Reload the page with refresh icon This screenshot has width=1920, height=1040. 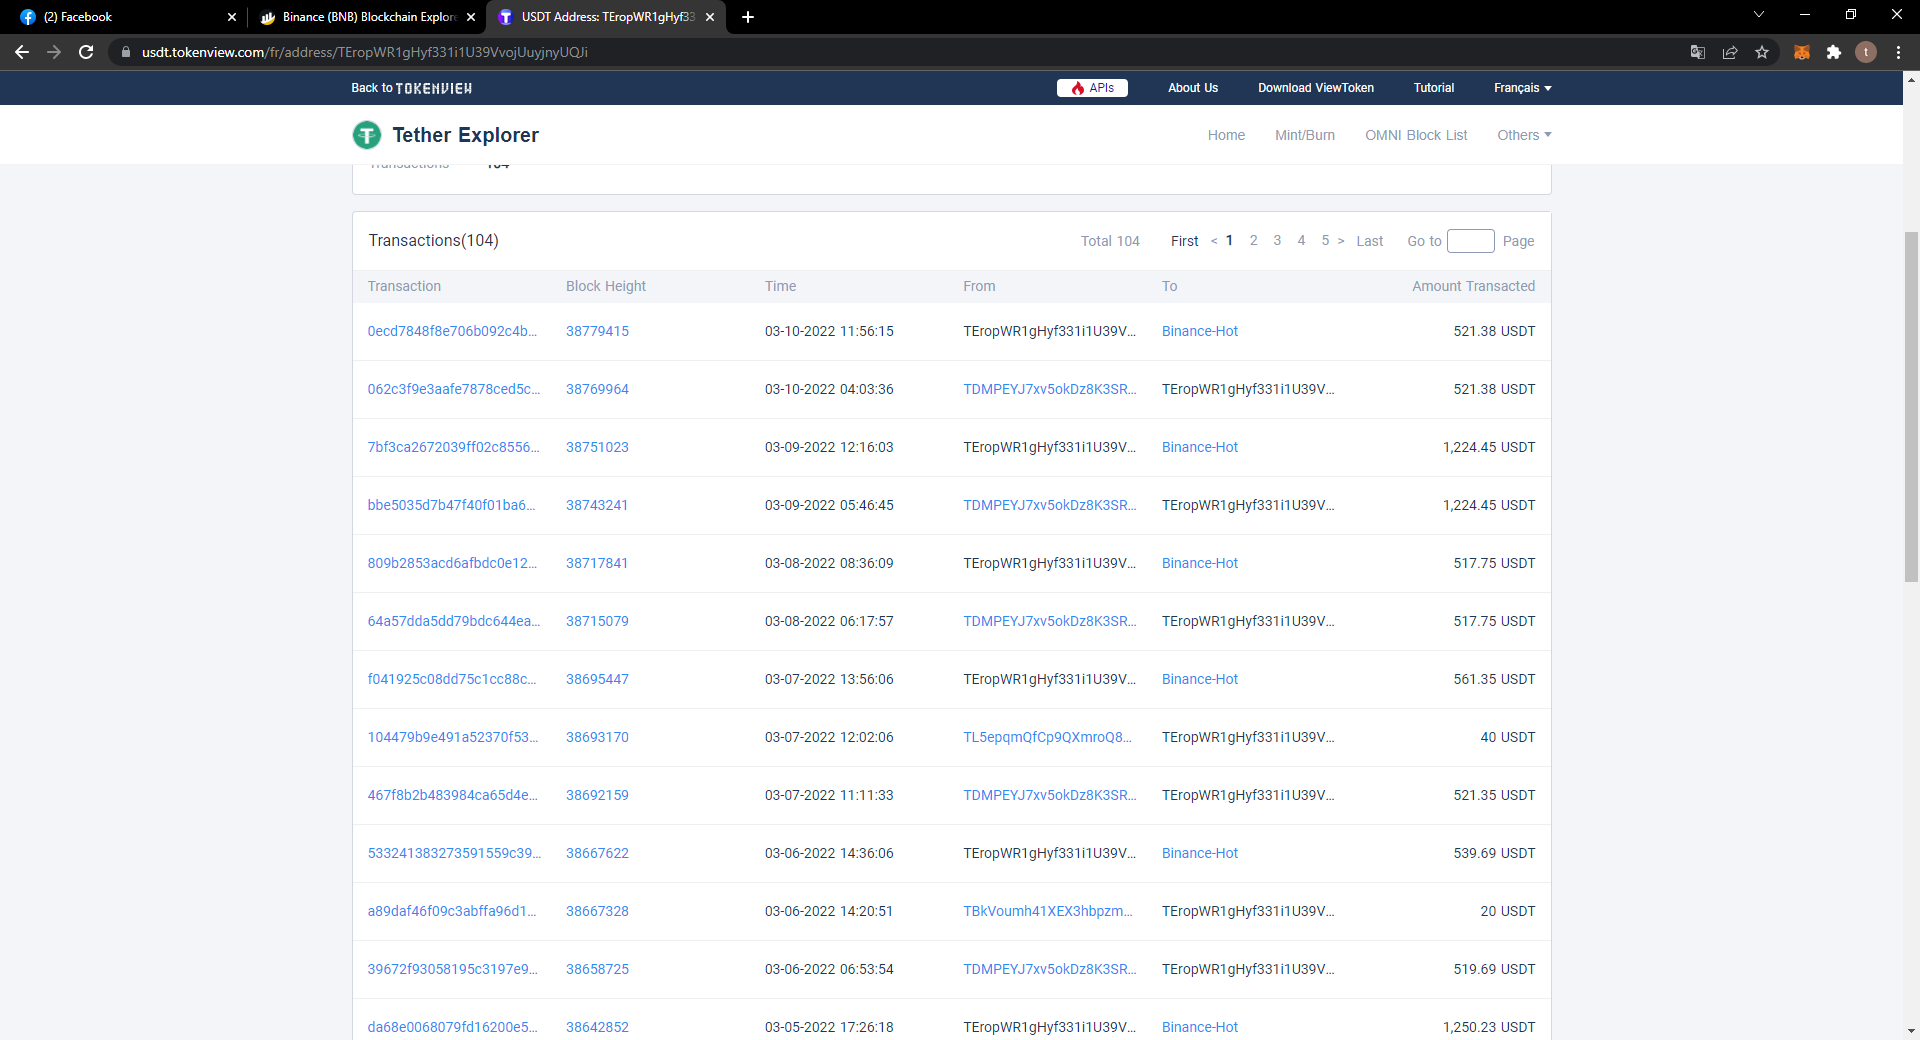tap(86, 52)
